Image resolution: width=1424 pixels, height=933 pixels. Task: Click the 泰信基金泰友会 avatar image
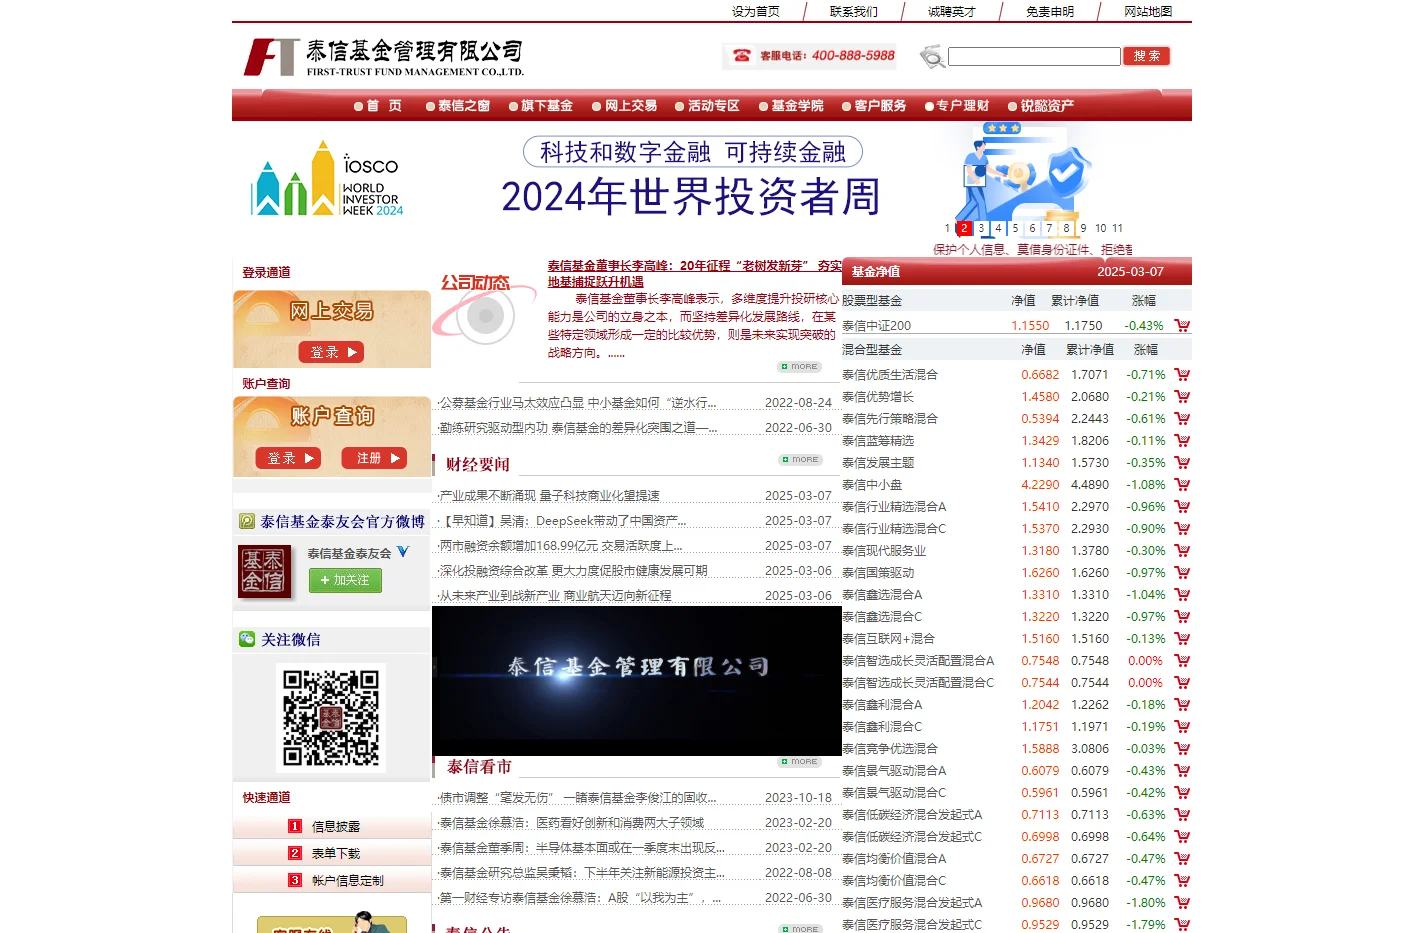pos(264,571)
